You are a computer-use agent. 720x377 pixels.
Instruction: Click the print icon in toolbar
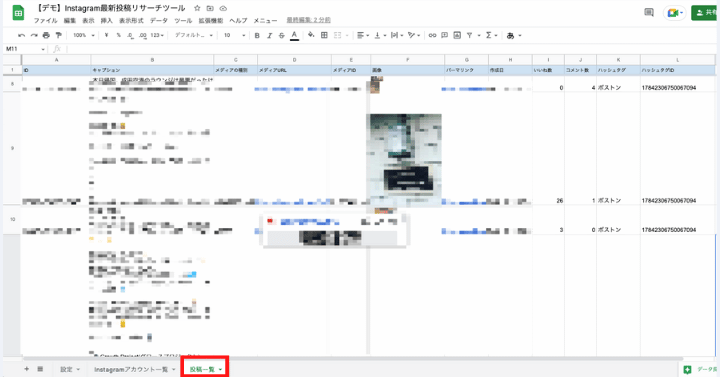[x=46, y=35]
